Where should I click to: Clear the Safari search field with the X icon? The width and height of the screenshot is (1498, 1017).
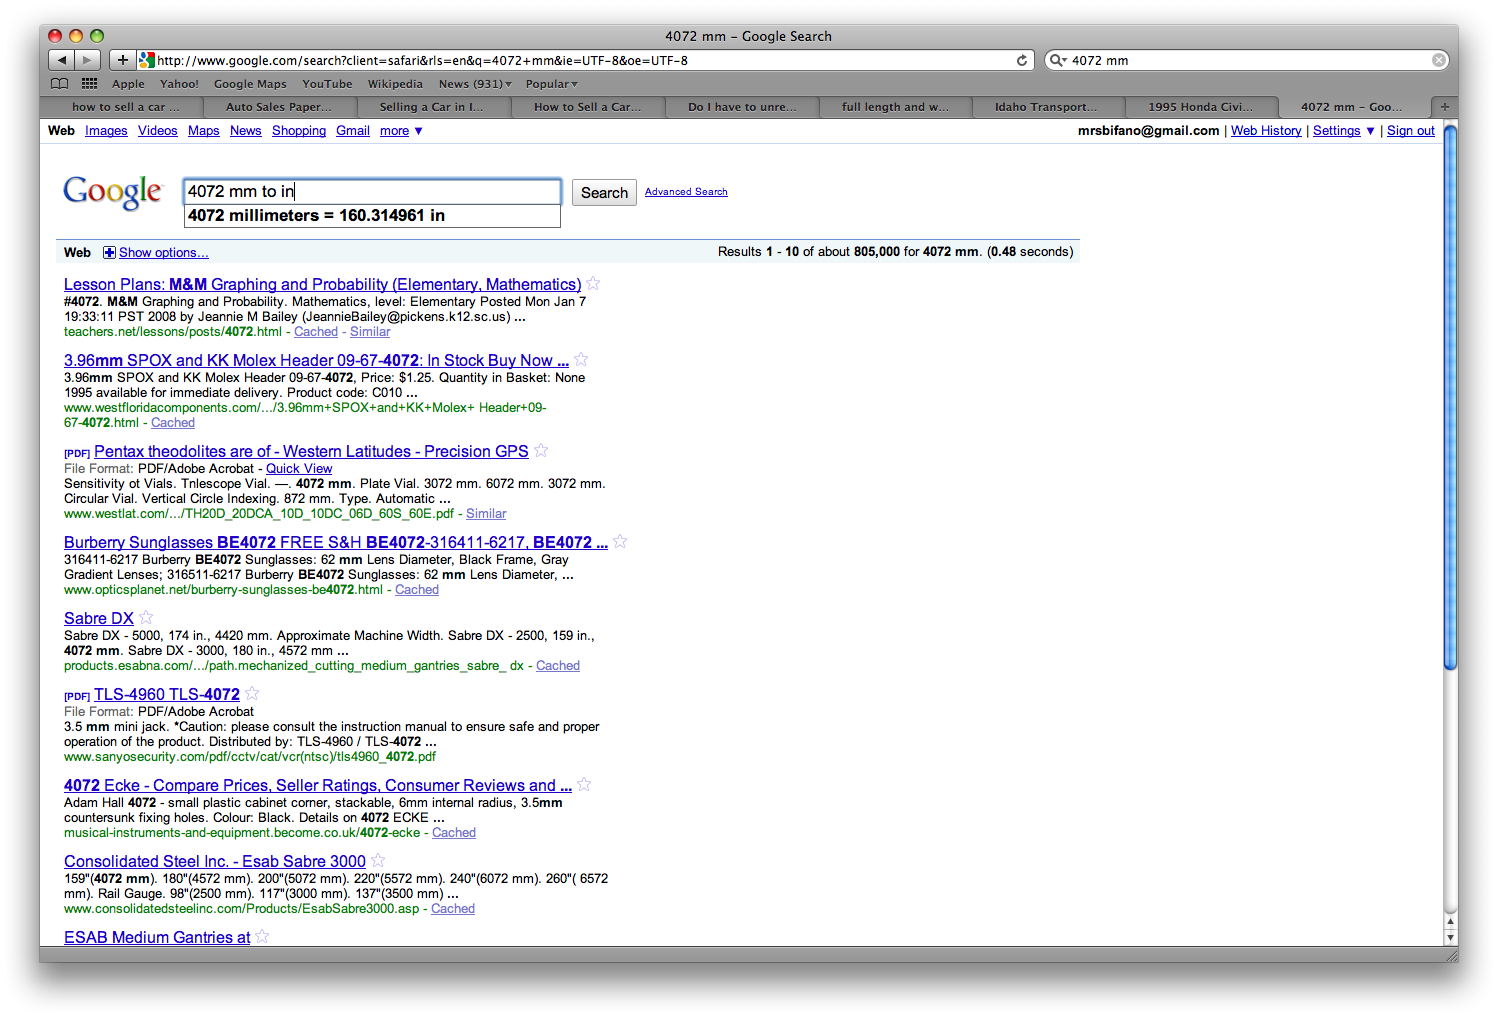(x=1439, y=60)
